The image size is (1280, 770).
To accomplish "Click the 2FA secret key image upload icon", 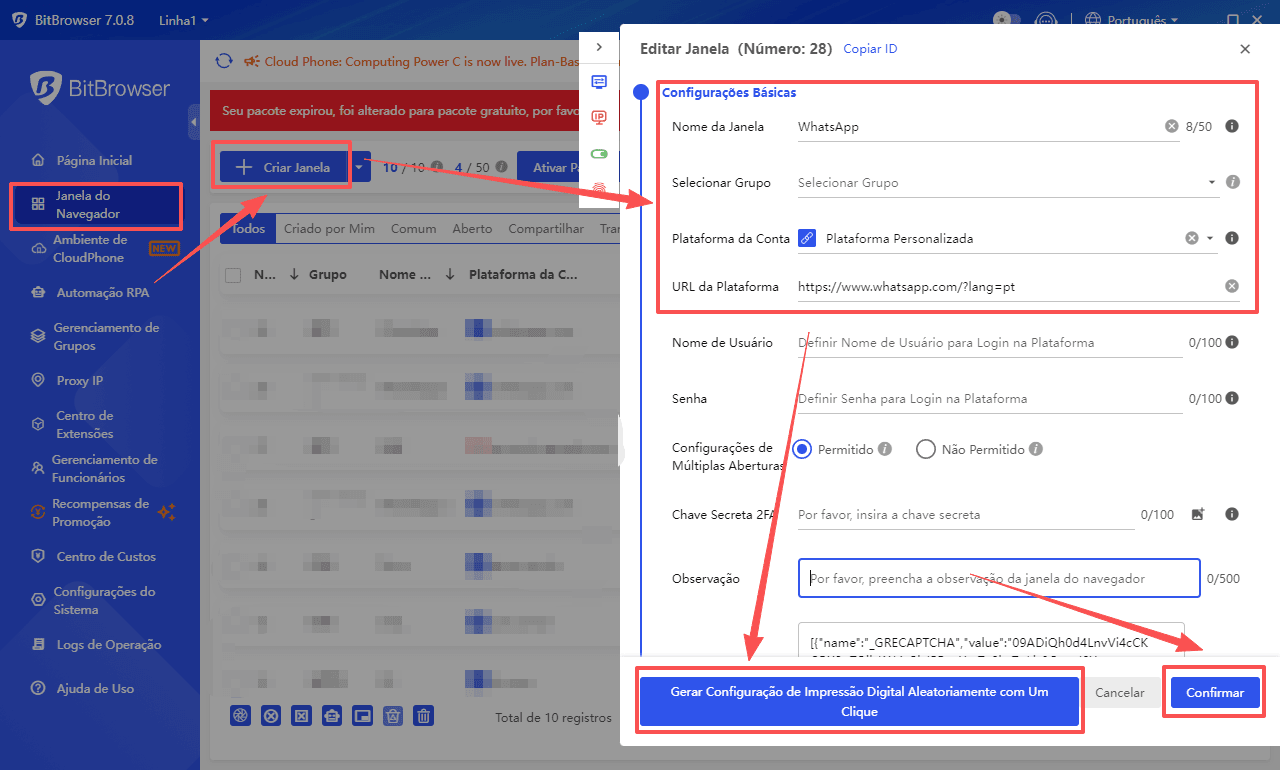I will [x=1198, y=514].
